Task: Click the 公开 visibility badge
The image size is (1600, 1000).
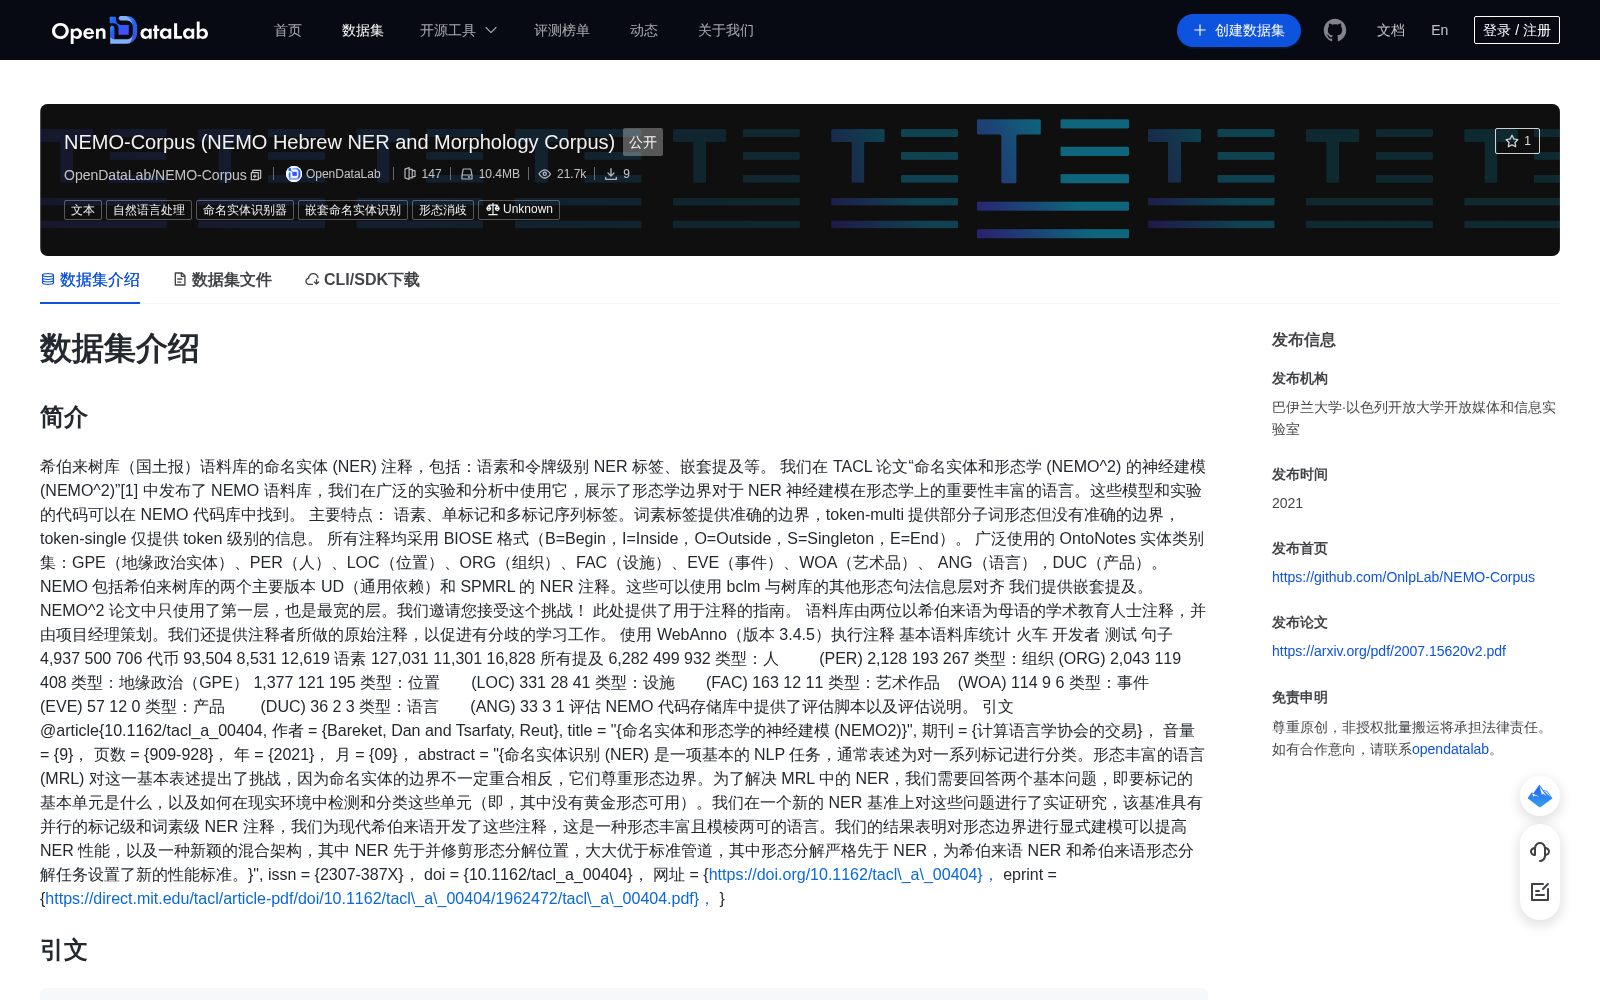Action: tap(643, 142)
